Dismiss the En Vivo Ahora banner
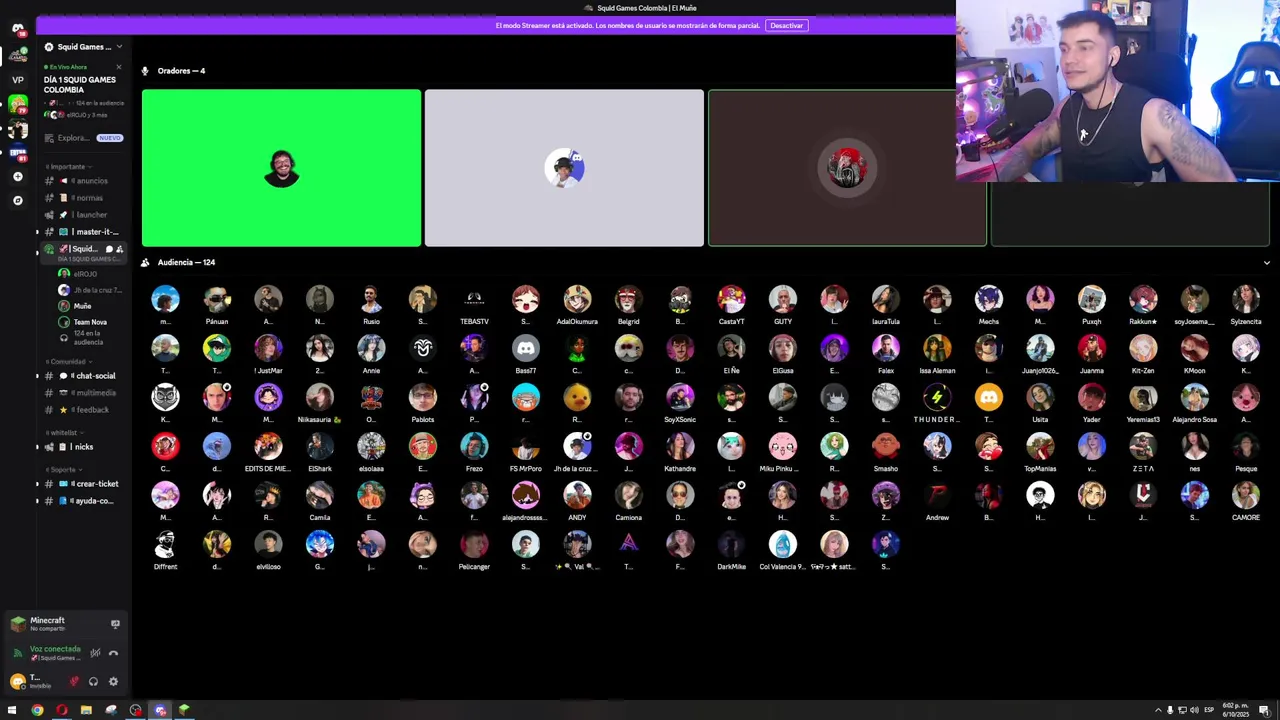Image resolution: width=1280 pixels, height=720 pixels. tap(118, 67)
